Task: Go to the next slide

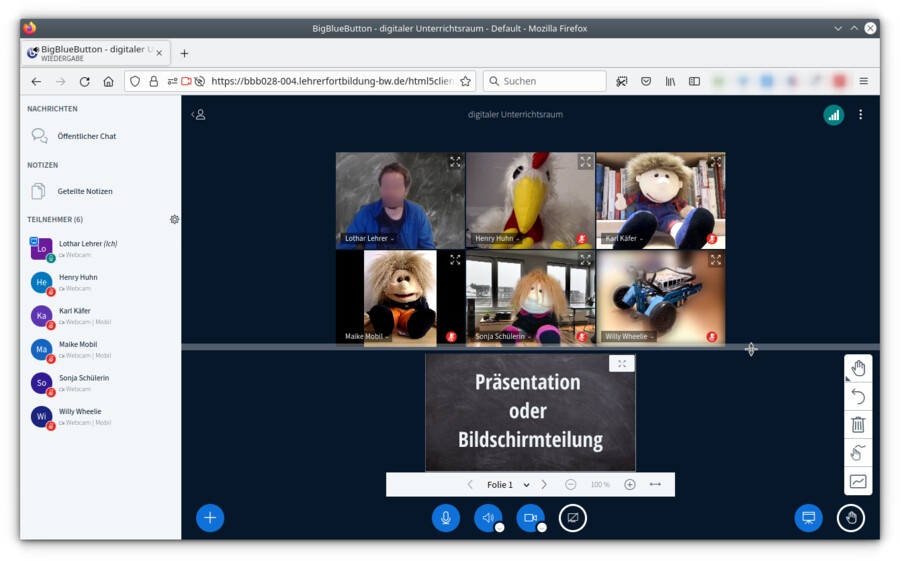Action: (x=544, y=485)
